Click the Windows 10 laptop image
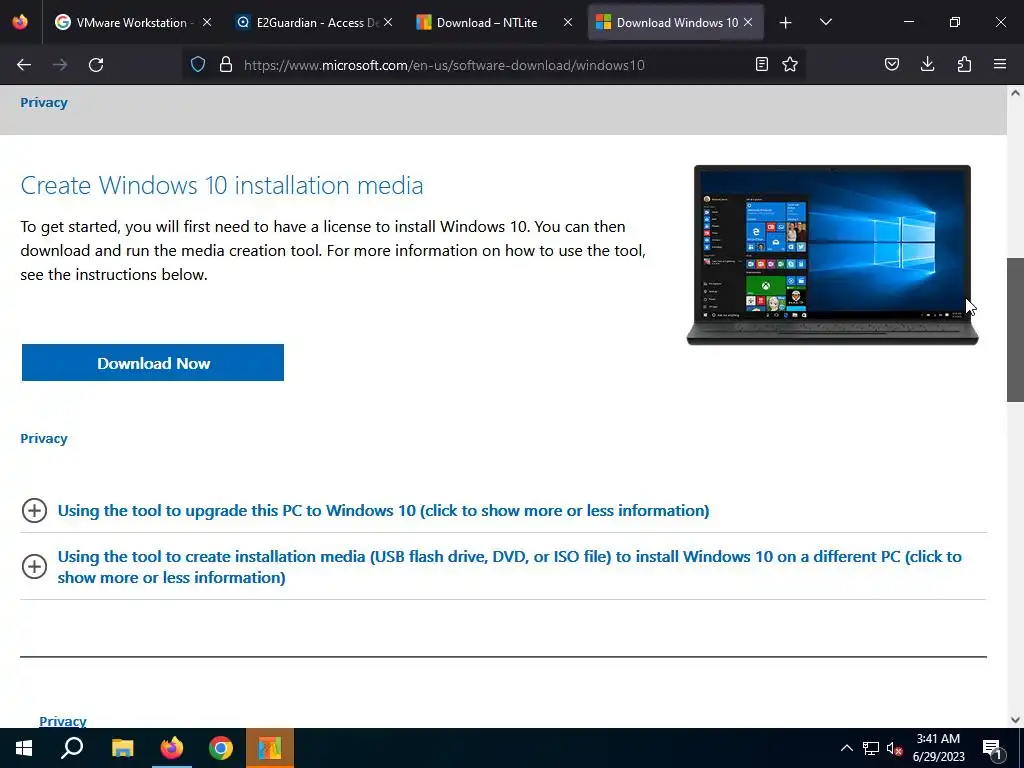The image size is (1024, 768). [x=832, y=255]
